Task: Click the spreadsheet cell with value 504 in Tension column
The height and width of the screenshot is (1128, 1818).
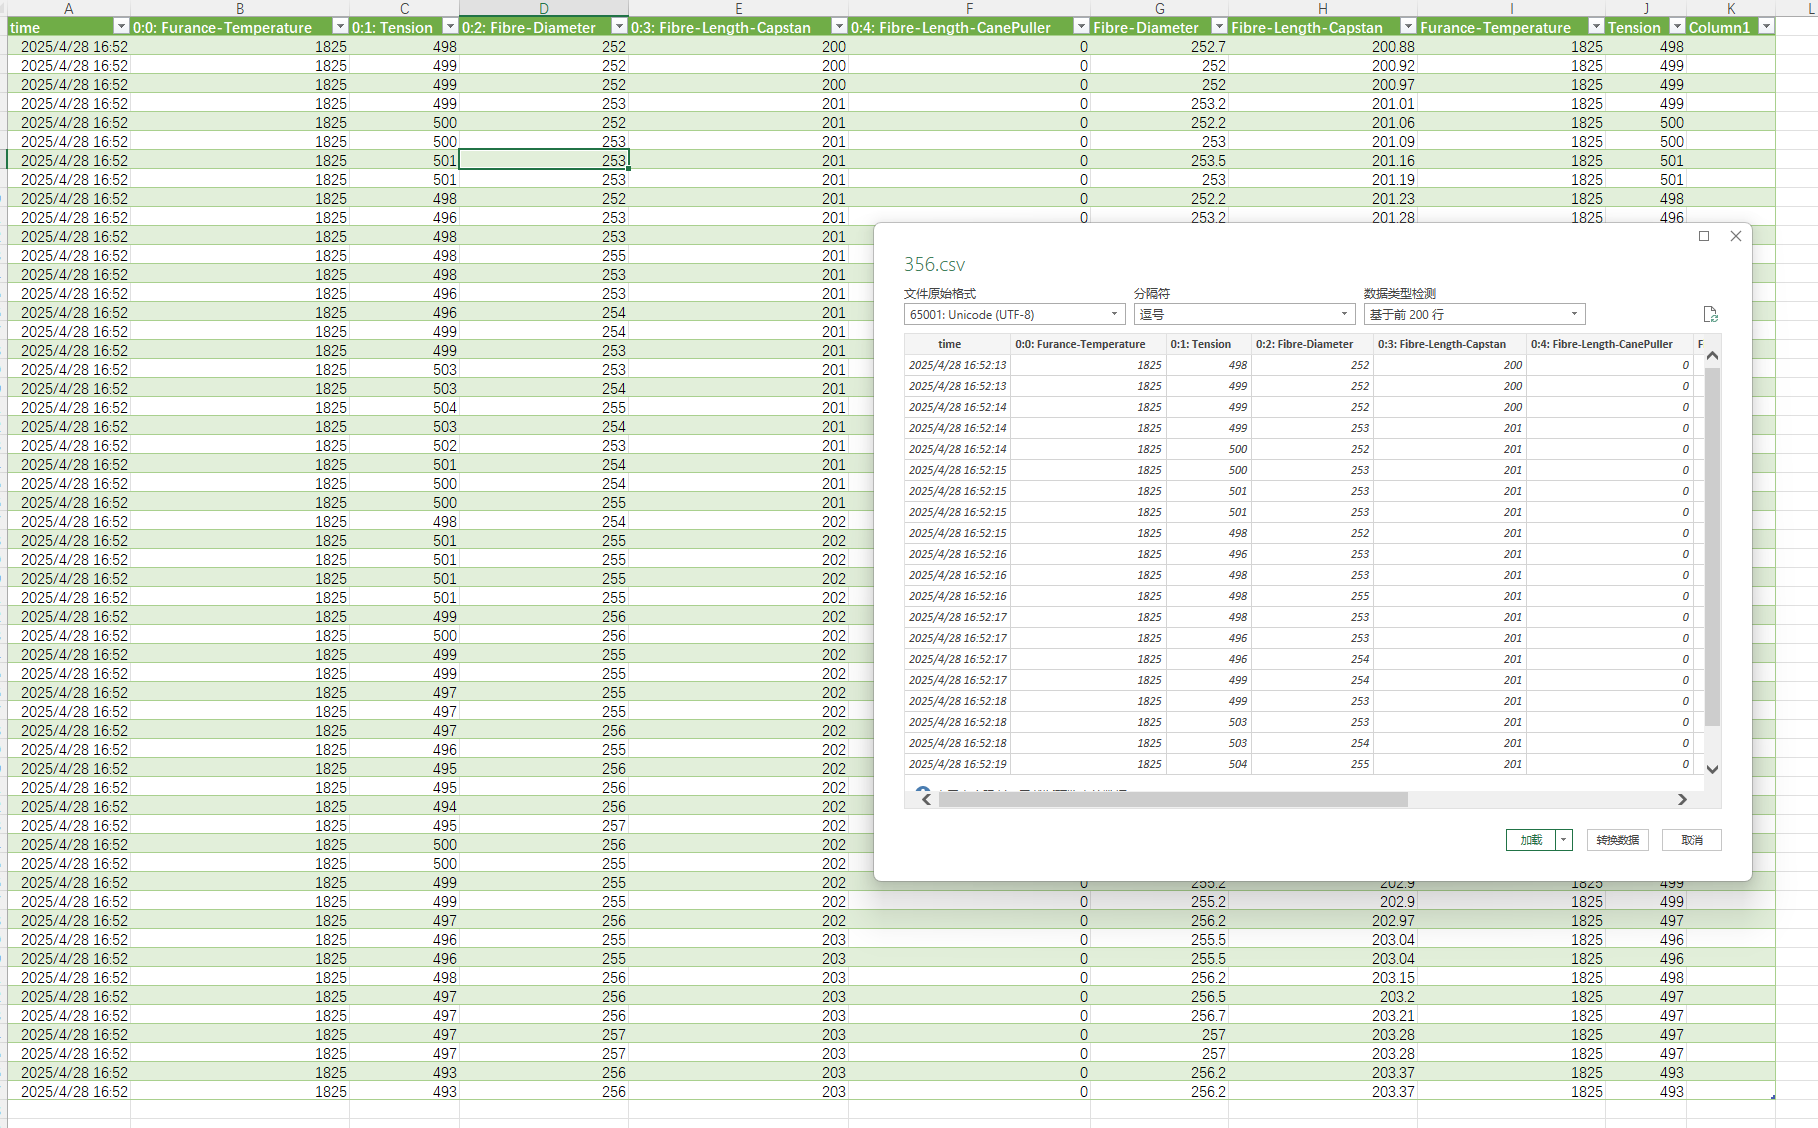Action: coord(405,408)
